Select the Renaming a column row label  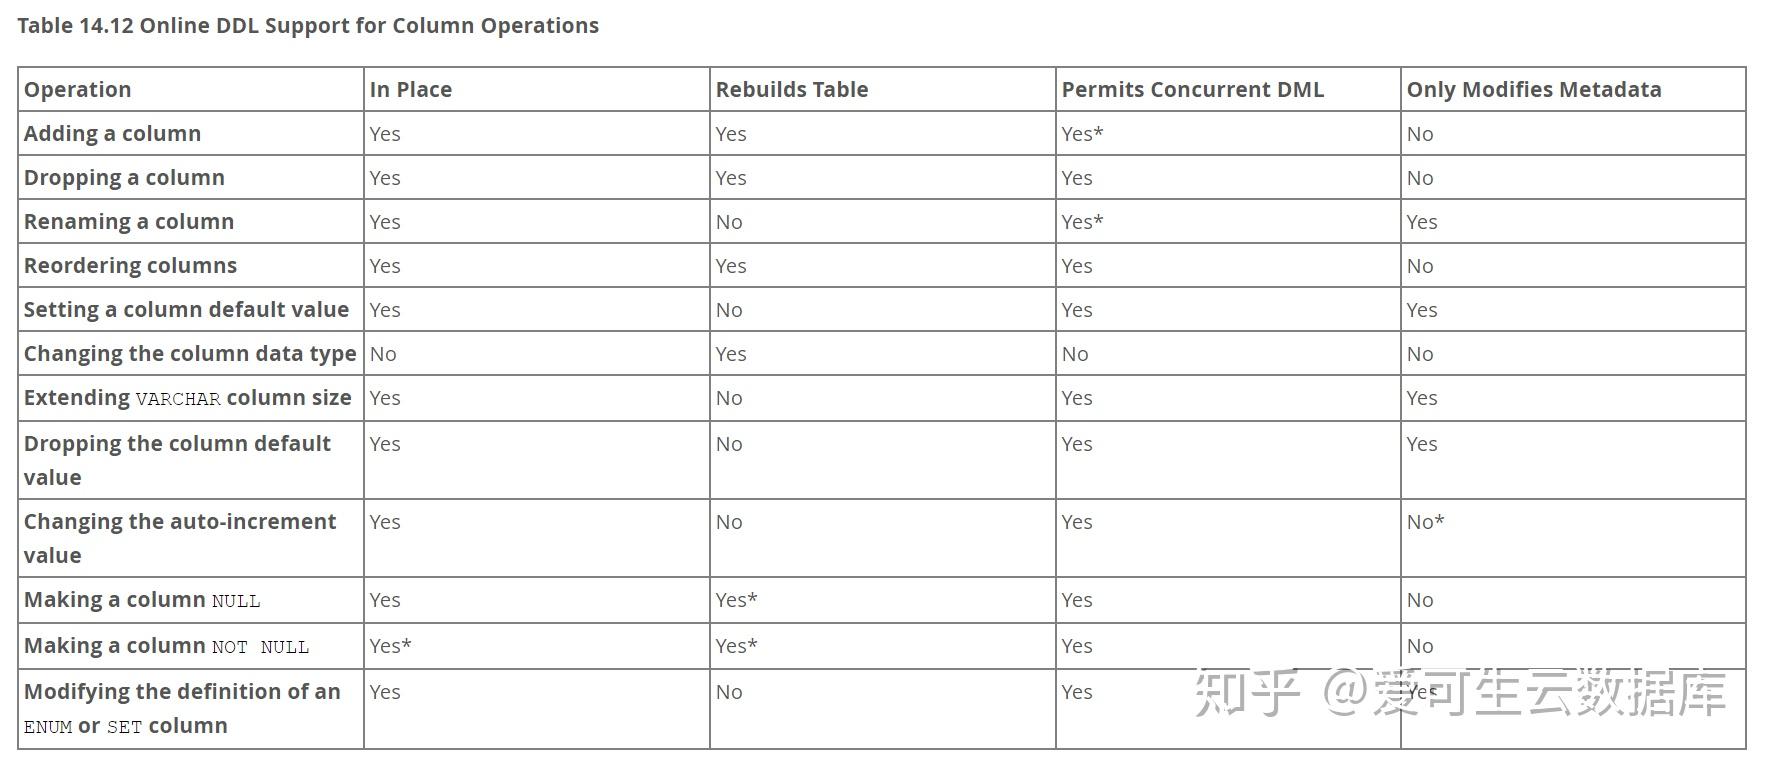pyautogui.click(x=129, y=221)
